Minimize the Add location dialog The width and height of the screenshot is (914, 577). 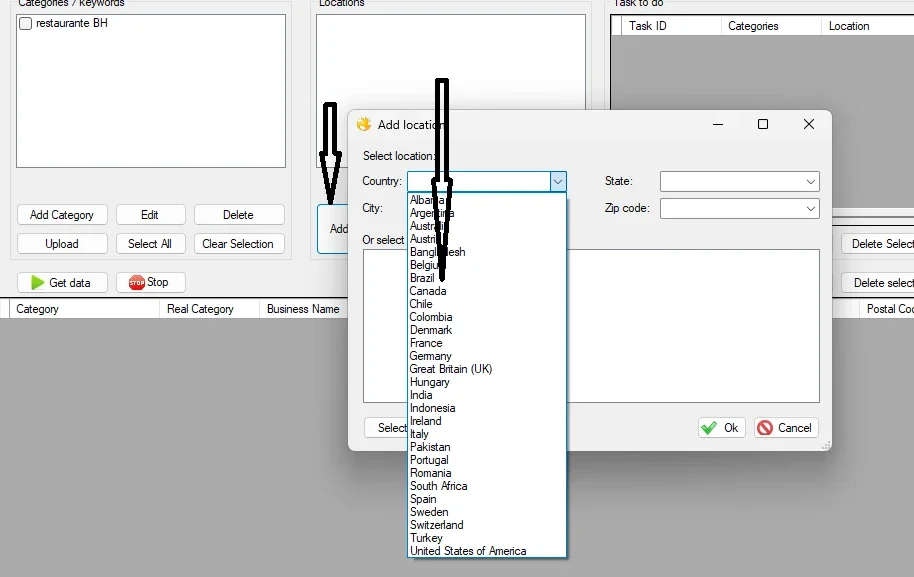pos(718,124)
